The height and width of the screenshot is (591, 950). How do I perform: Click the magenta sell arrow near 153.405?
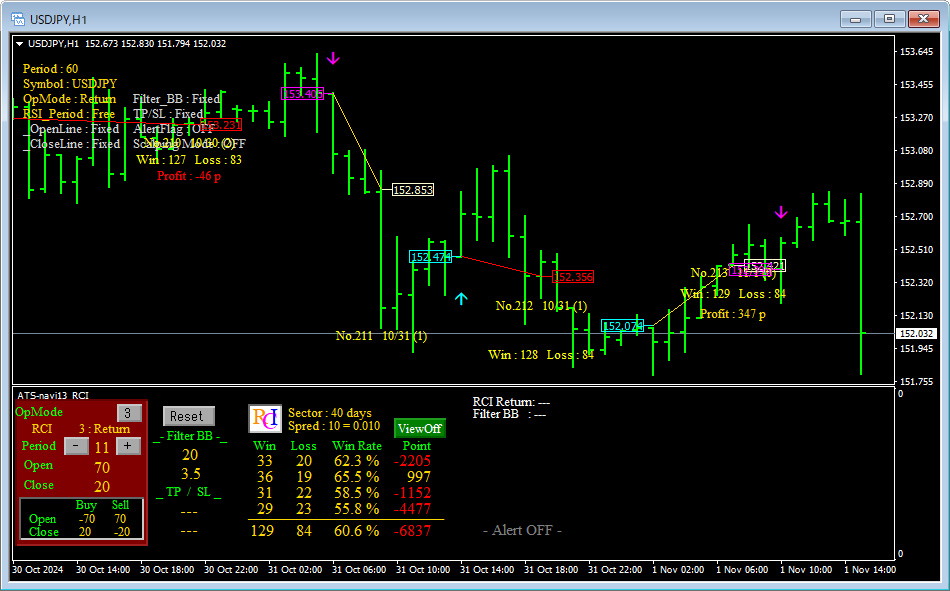(x=333, y=59)
